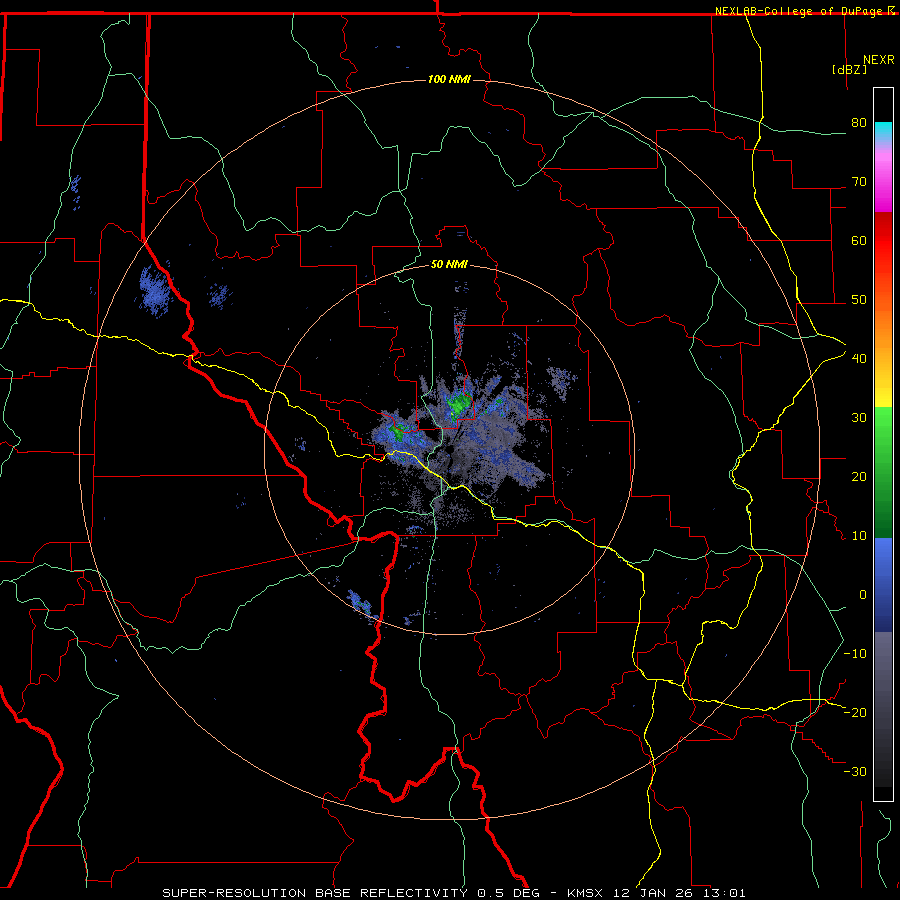This screenshot has height=900, width=900.
Task: Click the 70 dBZ scale value
Action: pyautogui.click(x=859, y=182)
